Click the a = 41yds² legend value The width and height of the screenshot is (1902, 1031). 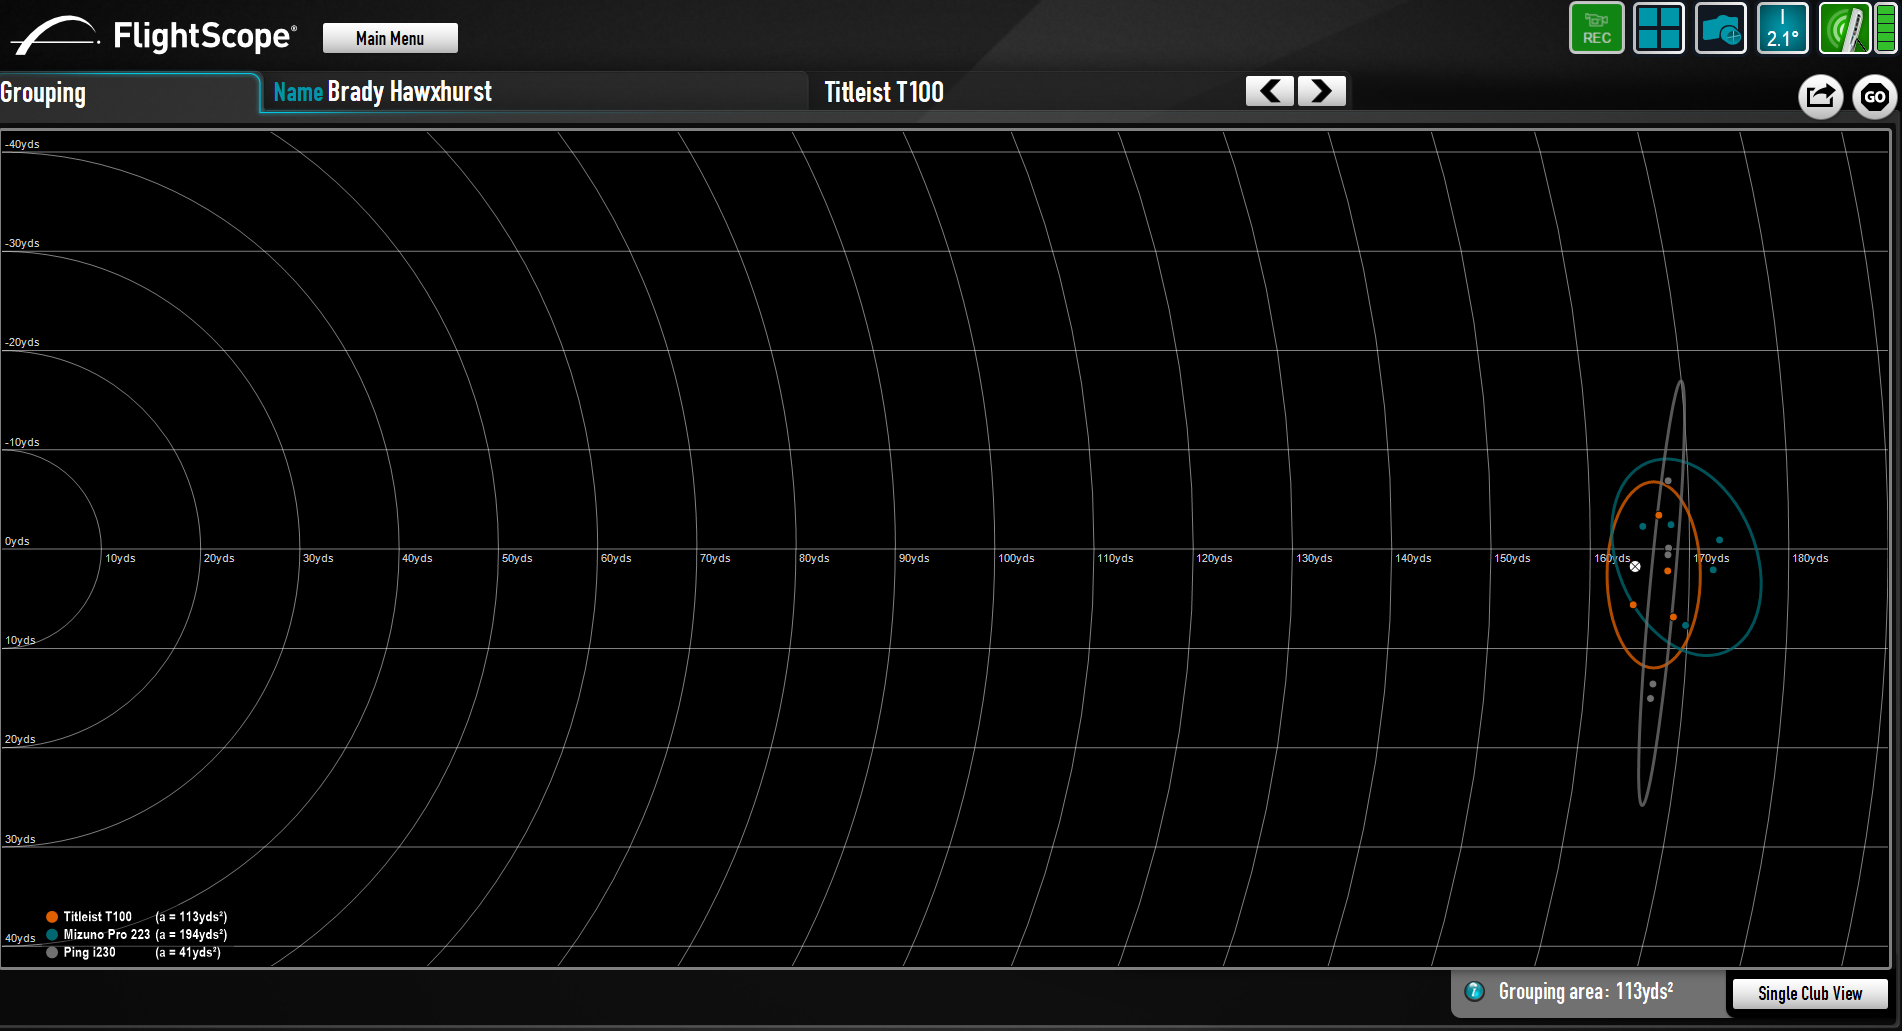(188, 953)
